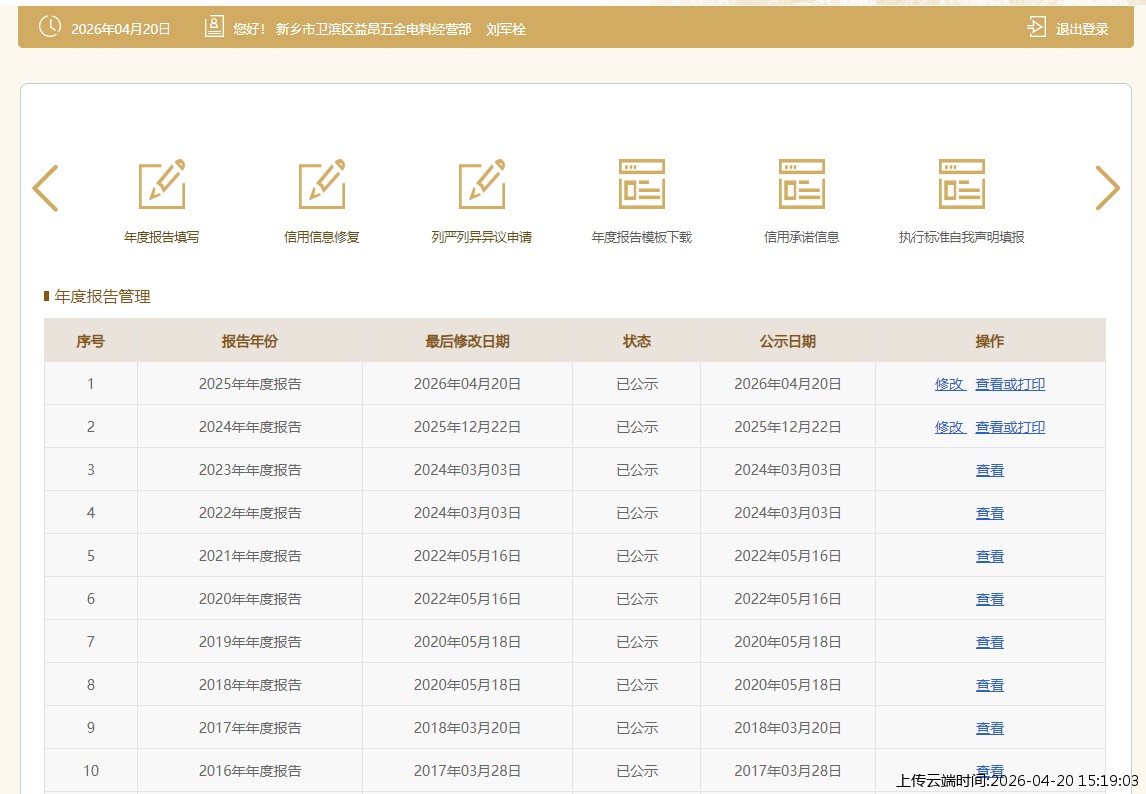Click the 执行标准自我声明填报 icon
1146x794 pixels.
click(962, 185)
